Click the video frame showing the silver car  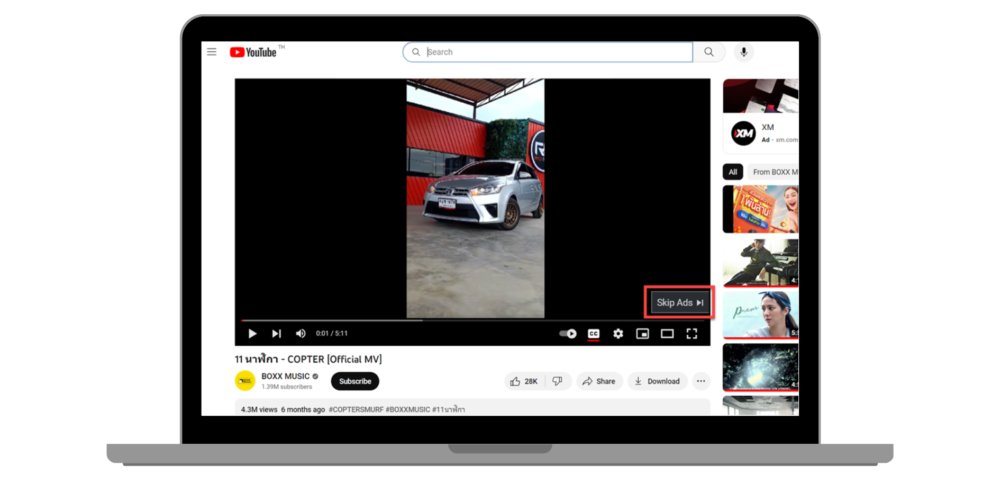click(475, 198)
